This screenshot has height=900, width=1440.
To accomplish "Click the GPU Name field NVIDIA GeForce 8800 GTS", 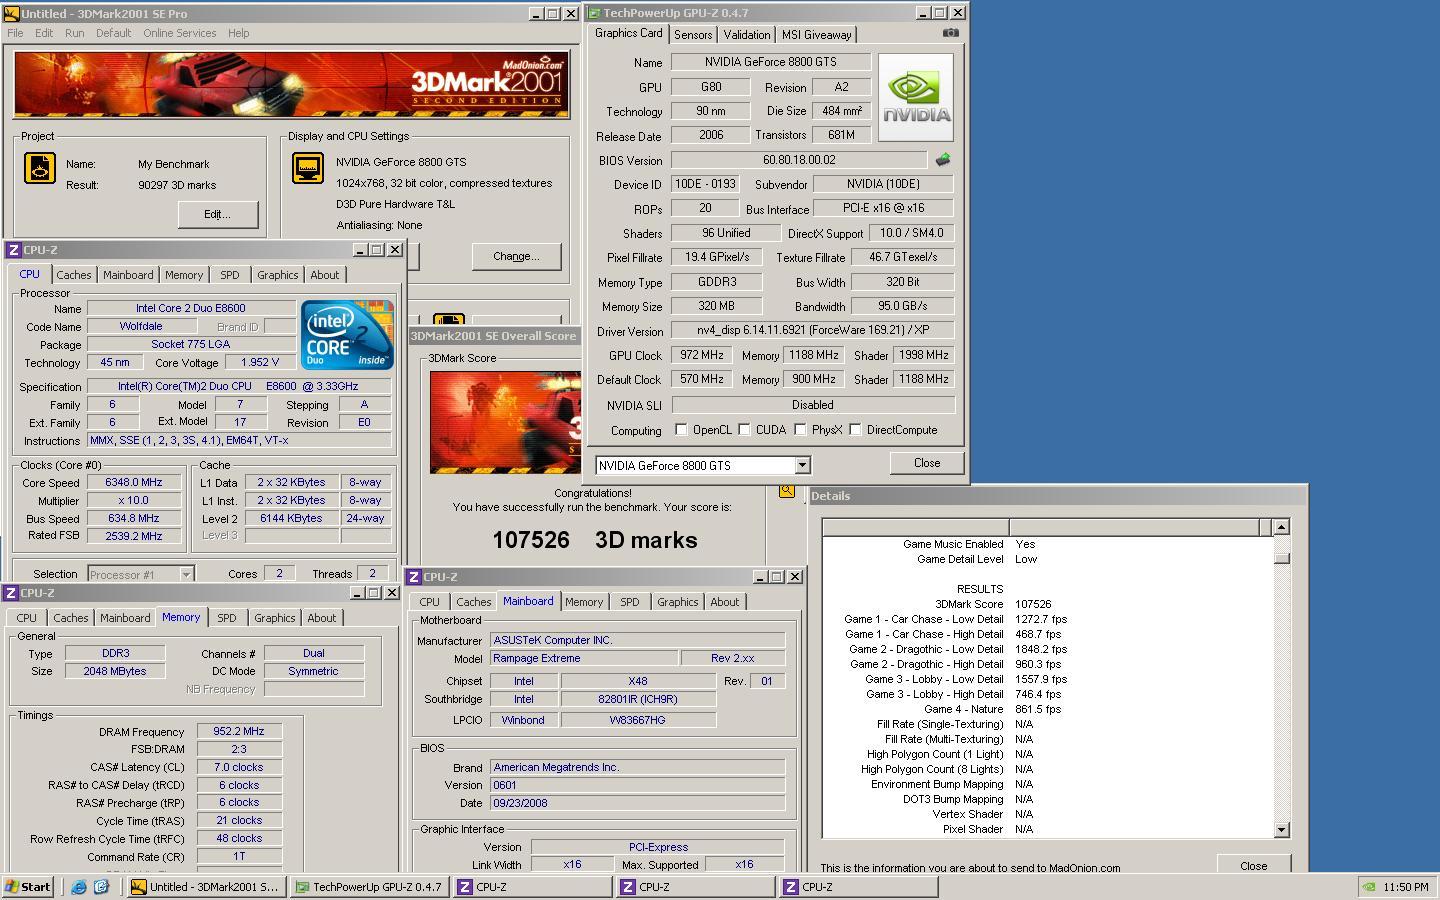I will pyautogui.click(x=770, y=62).
